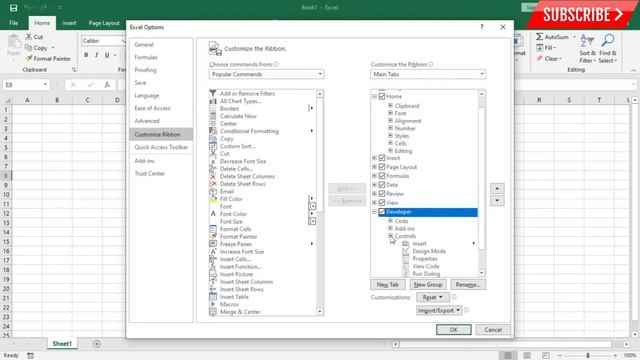Open the Reset customizations dropdown

433,297
